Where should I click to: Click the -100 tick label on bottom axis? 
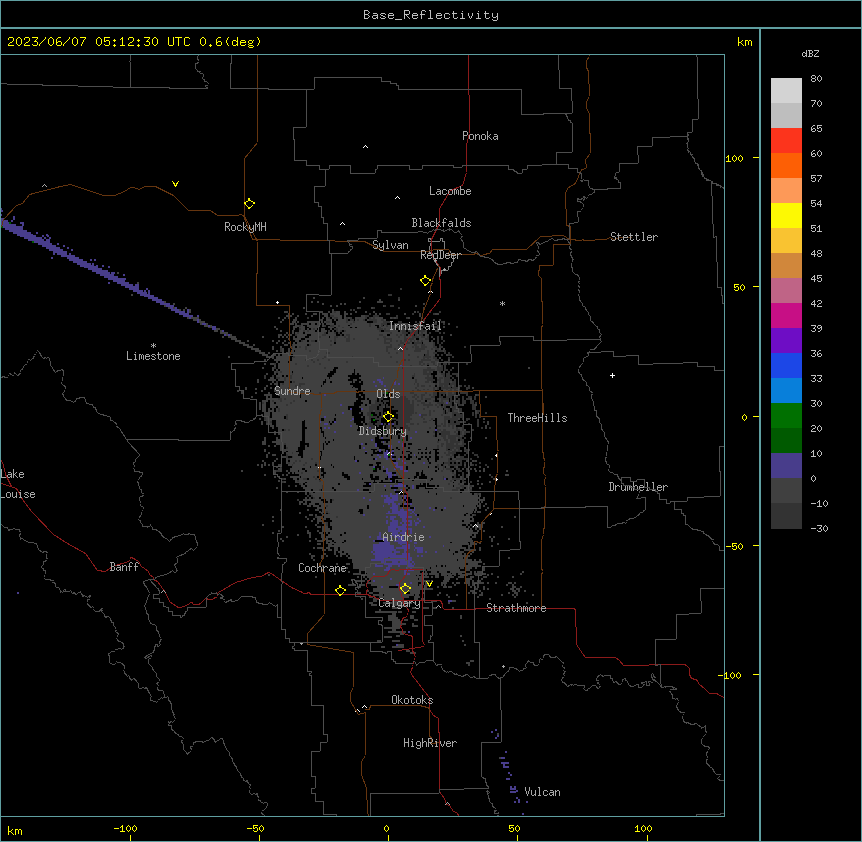tap(125, 828)
